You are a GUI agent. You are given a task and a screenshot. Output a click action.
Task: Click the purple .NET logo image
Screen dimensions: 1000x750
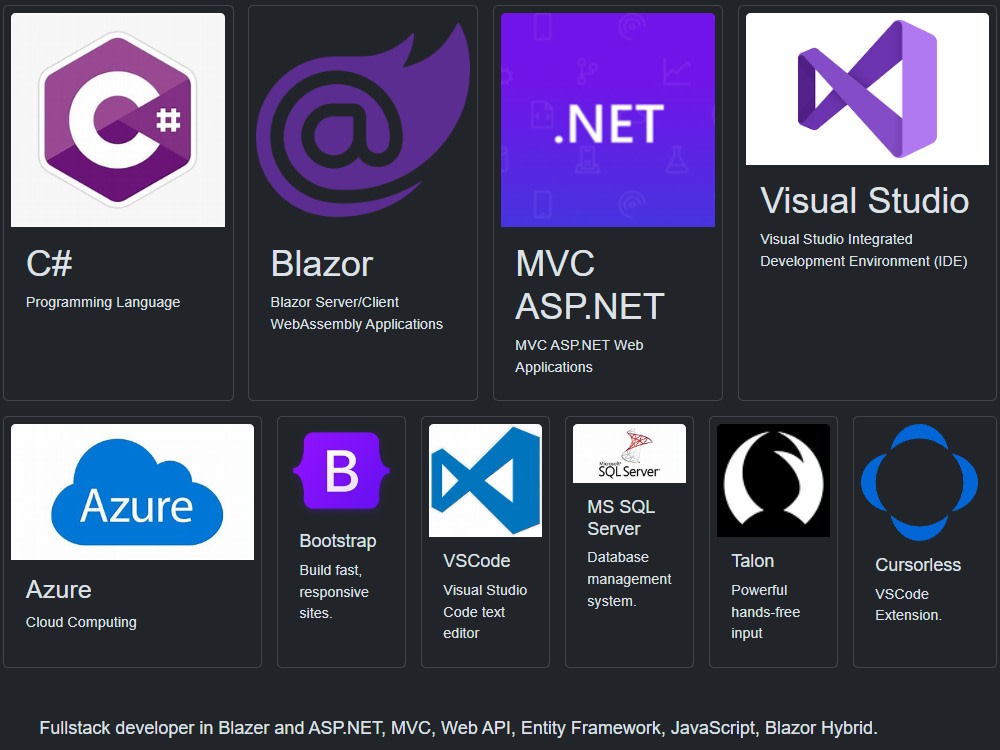(x=608, y=120)
